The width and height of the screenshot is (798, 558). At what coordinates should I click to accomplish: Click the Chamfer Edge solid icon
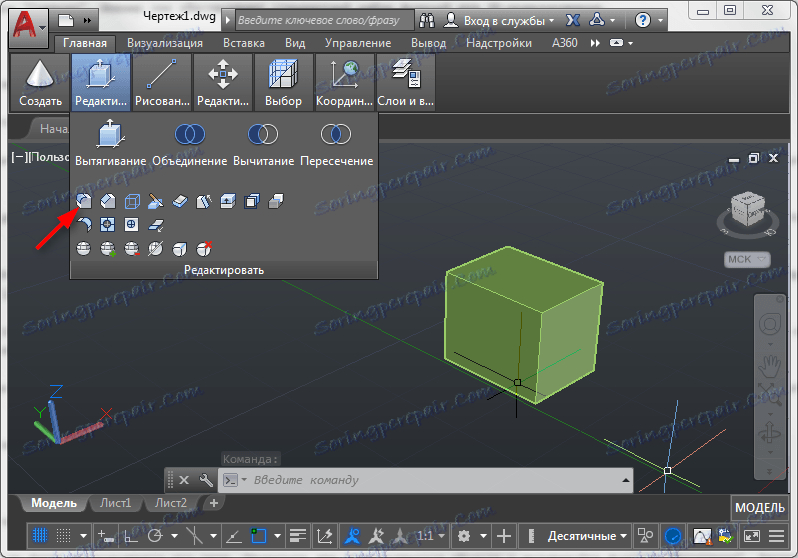click(107, 202)
